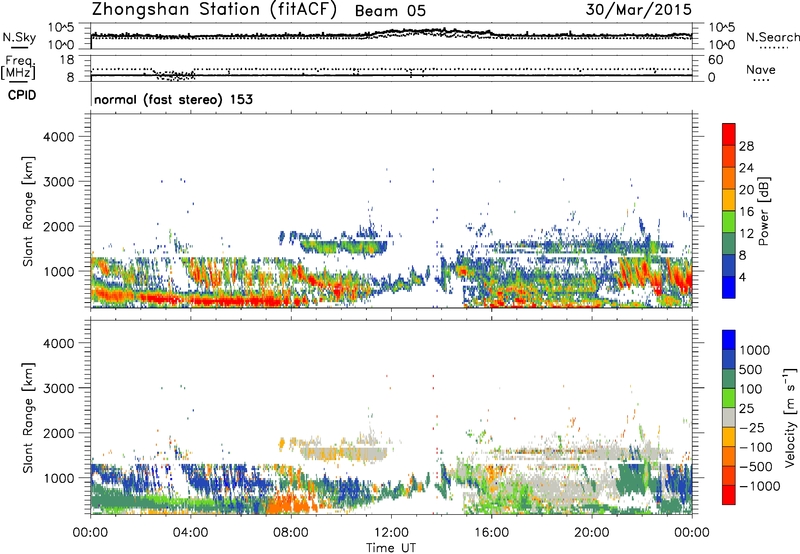Click the CPID label
Viewport: 800px width, 554px height.
click(22, 95)
